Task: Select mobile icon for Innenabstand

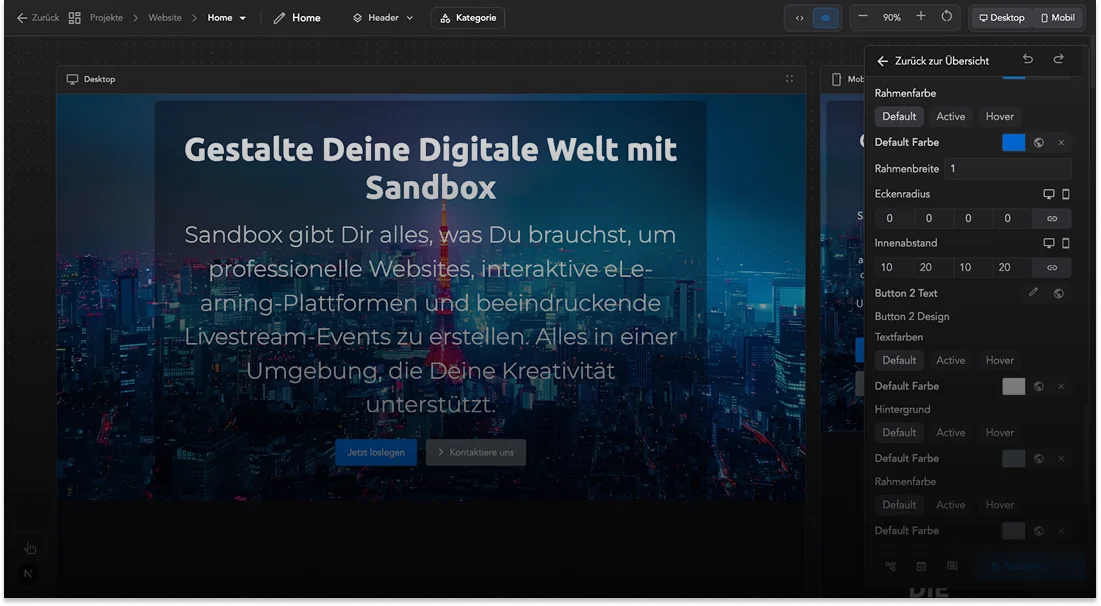Action: pos(1066,243)
